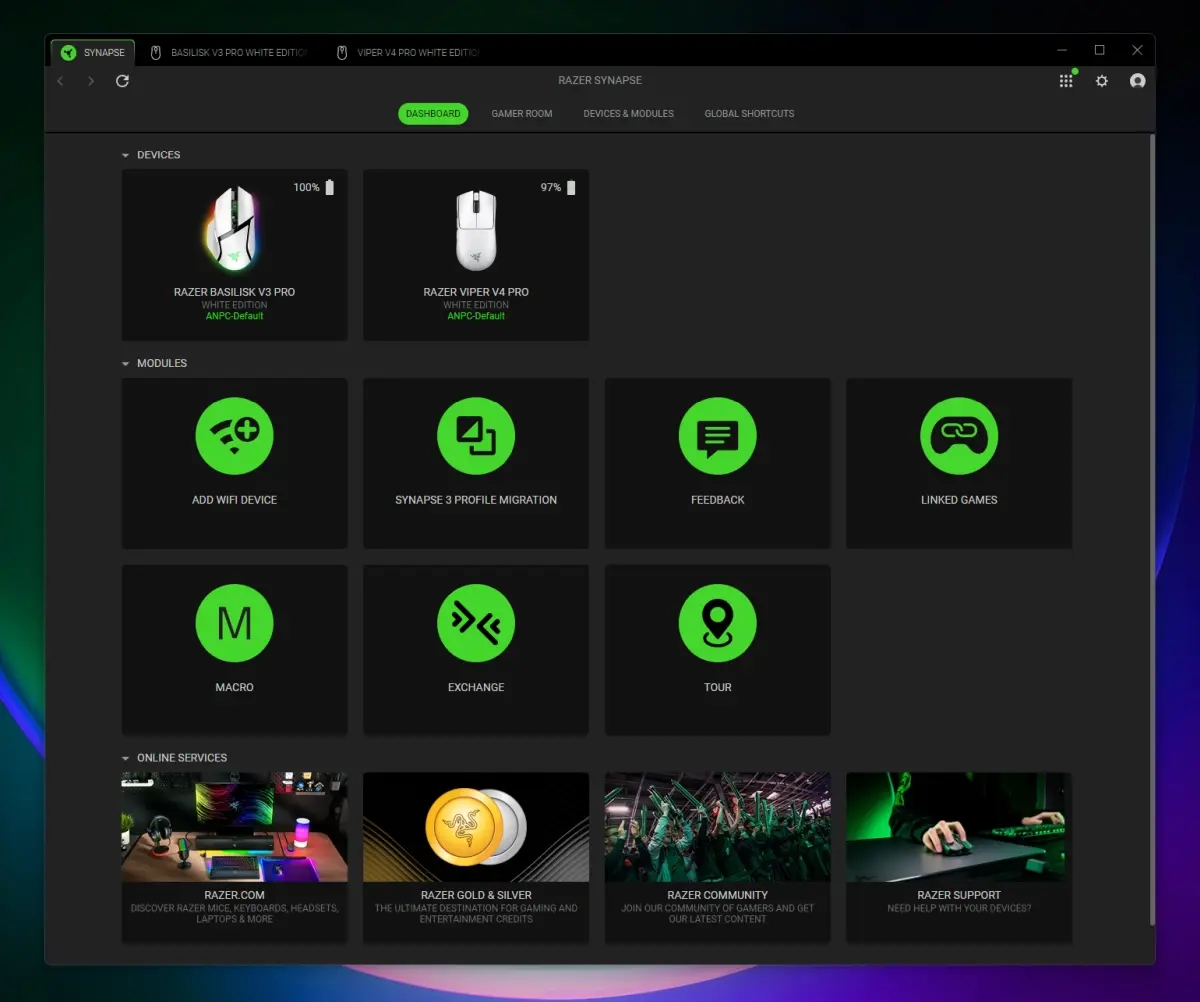Switch to Basilisk V3 Pro White Edition tab
The width and height of the screenshot is (1200, 1002).
click(229, 52)
